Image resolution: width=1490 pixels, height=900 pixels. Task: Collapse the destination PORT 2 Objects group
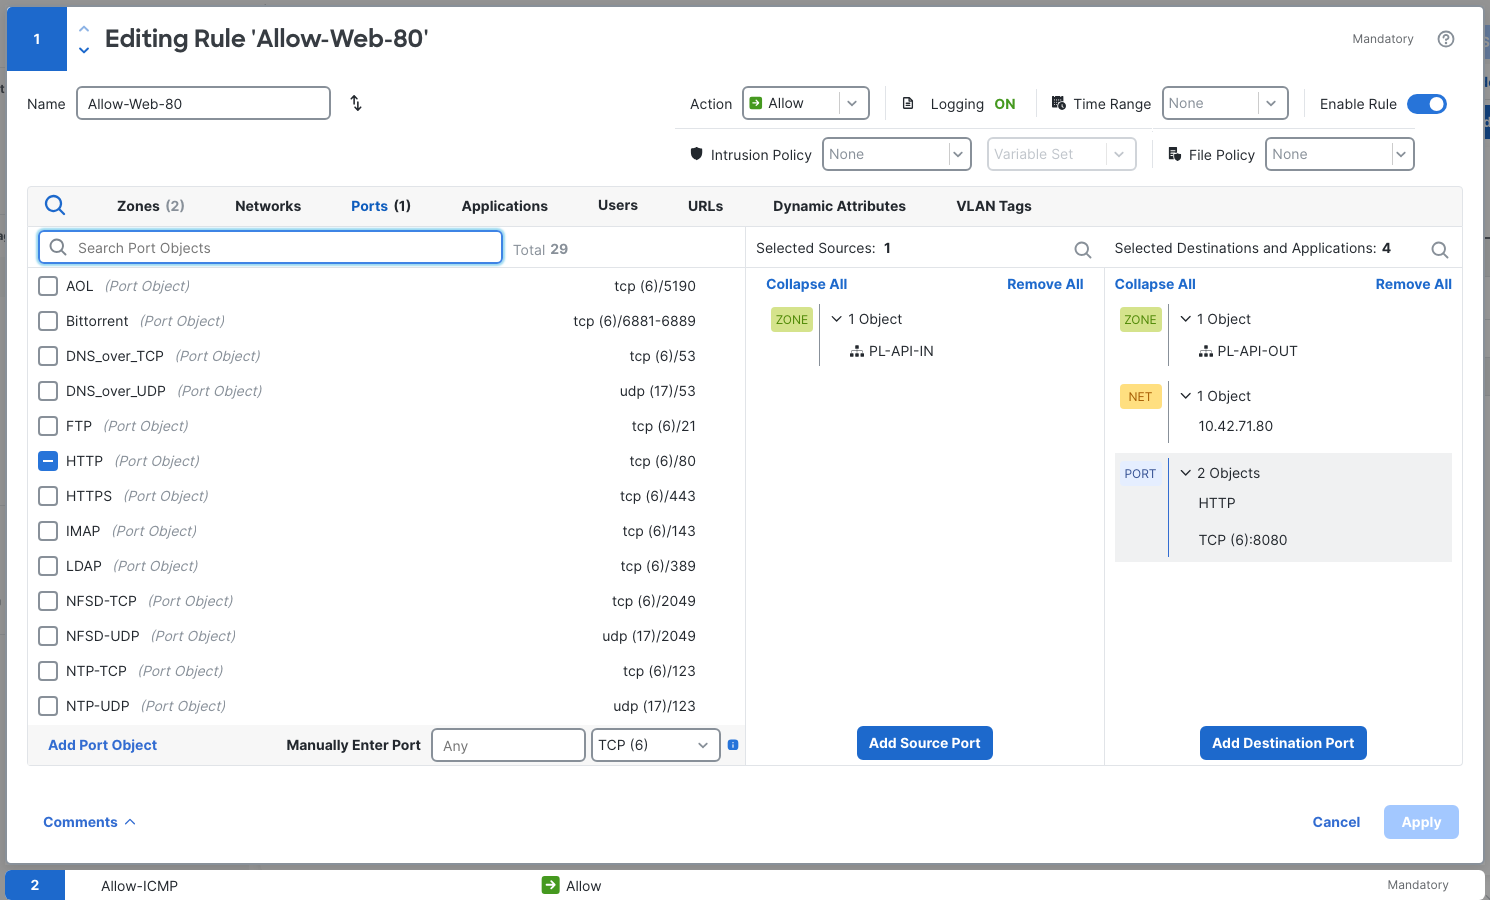[1186, 473]
